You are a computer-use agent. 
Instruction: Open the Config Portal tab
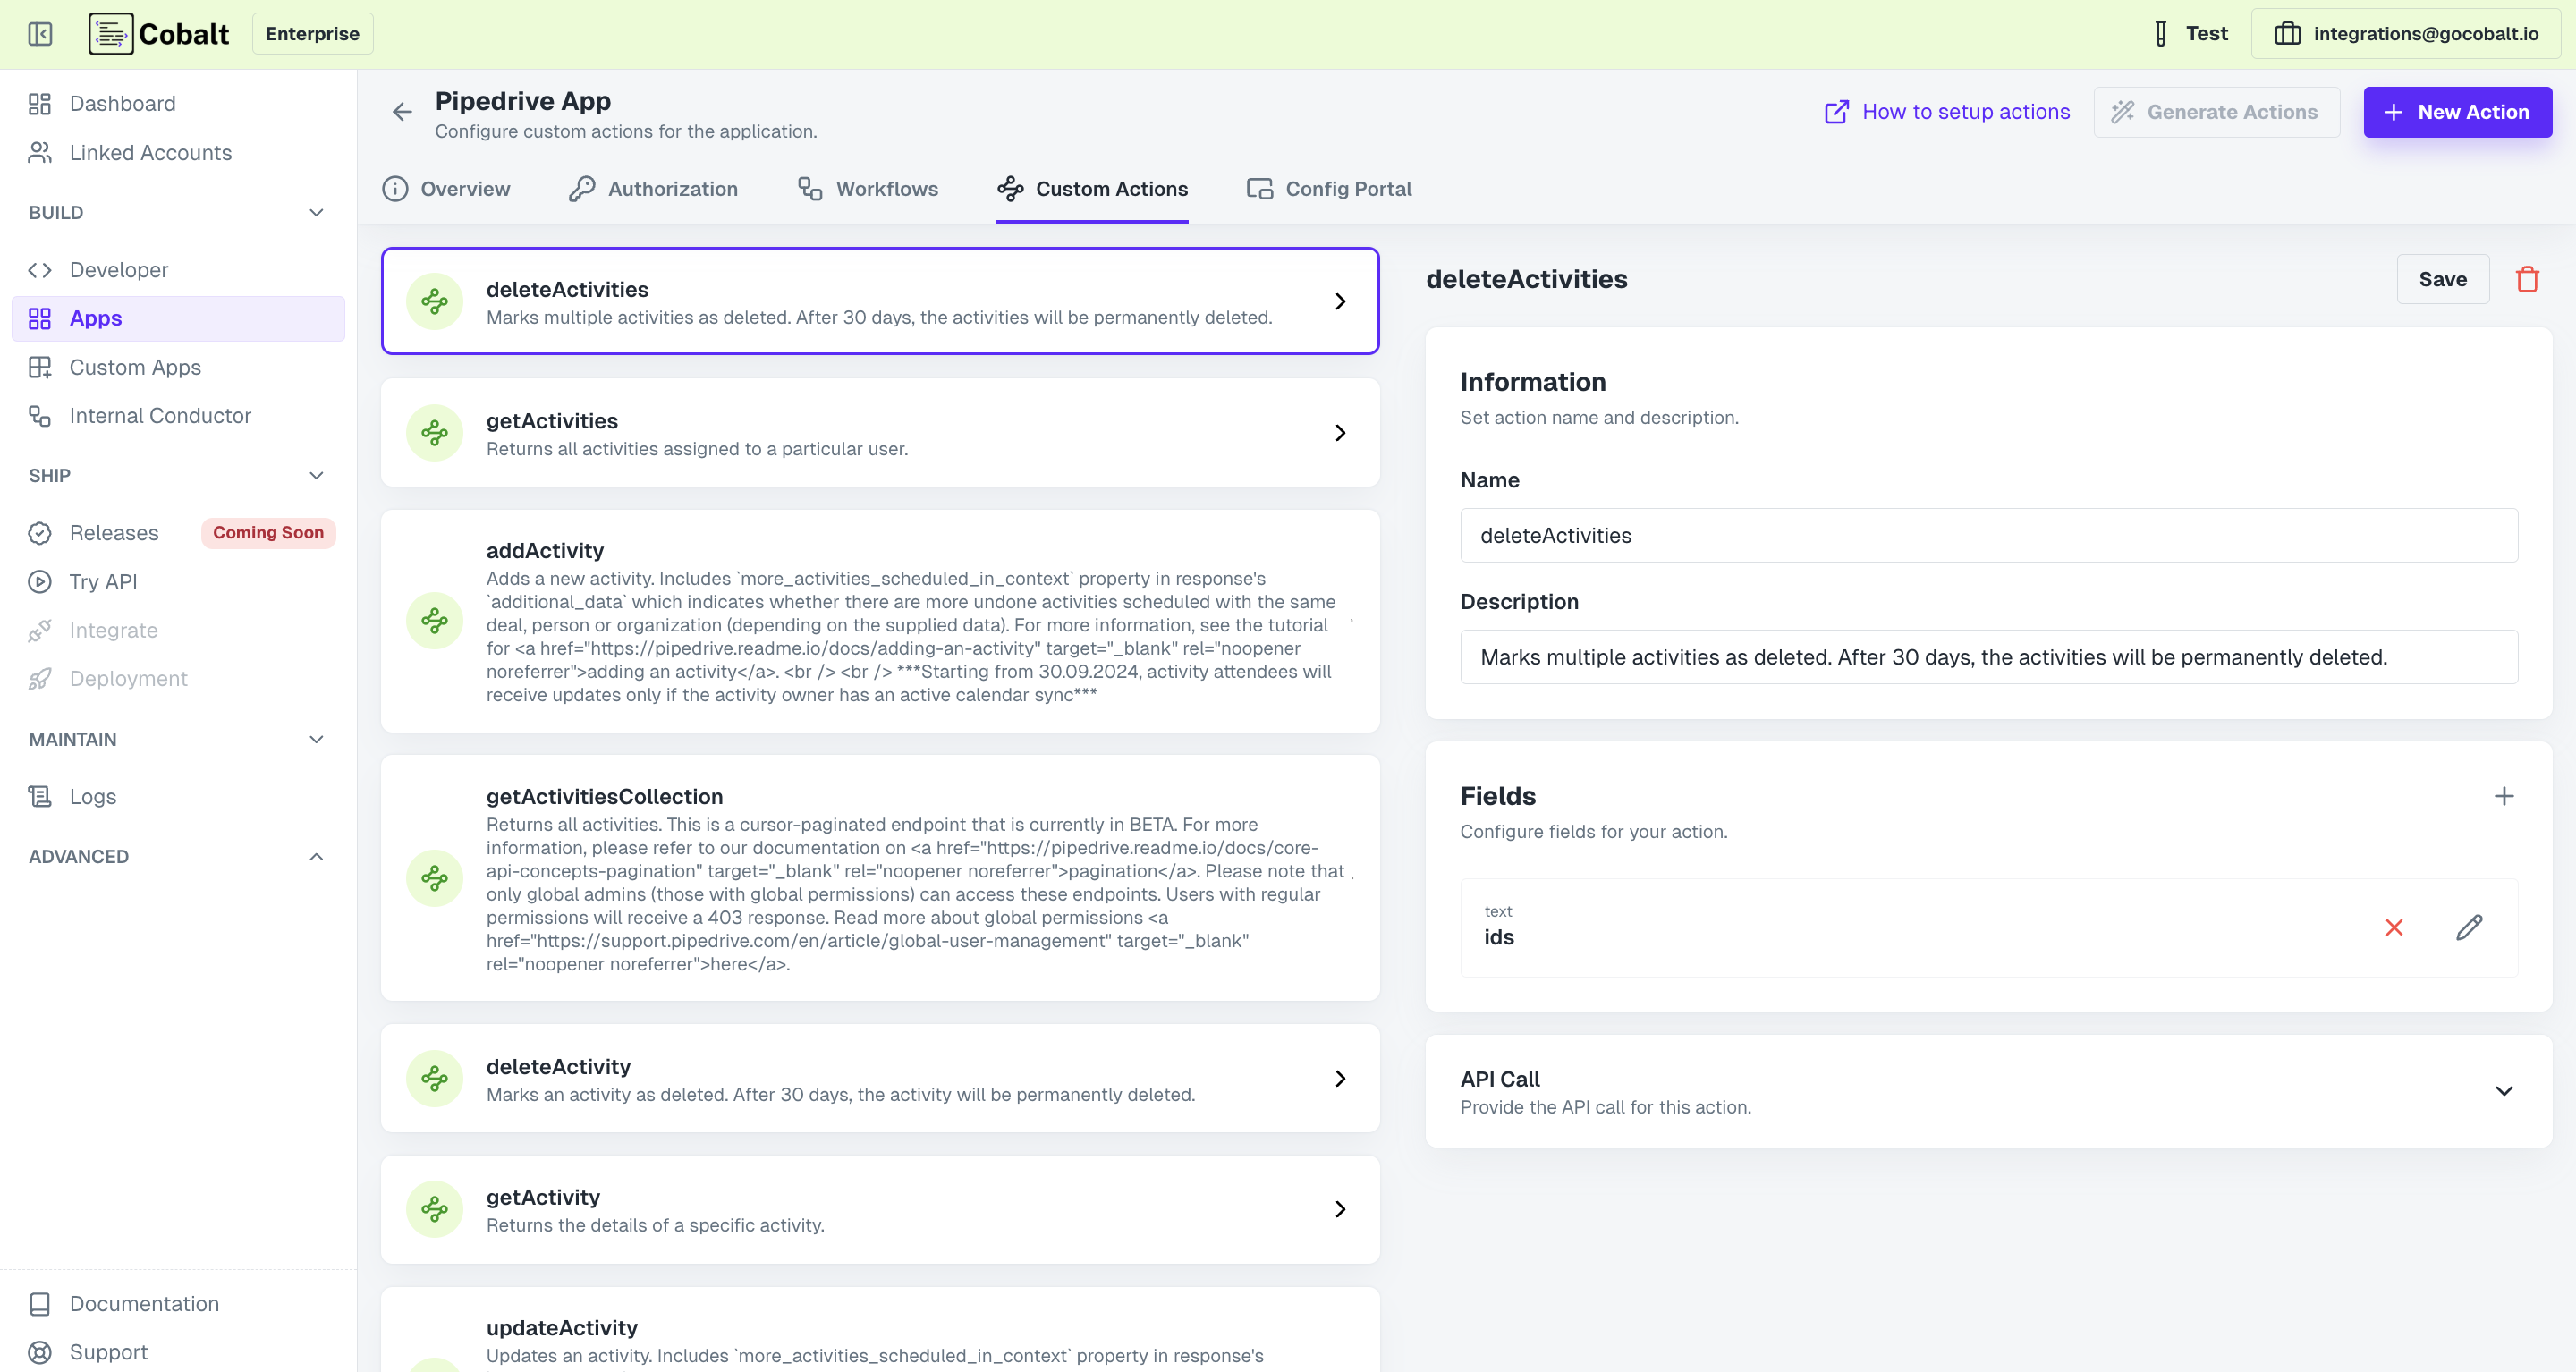tap(1348, 188)
